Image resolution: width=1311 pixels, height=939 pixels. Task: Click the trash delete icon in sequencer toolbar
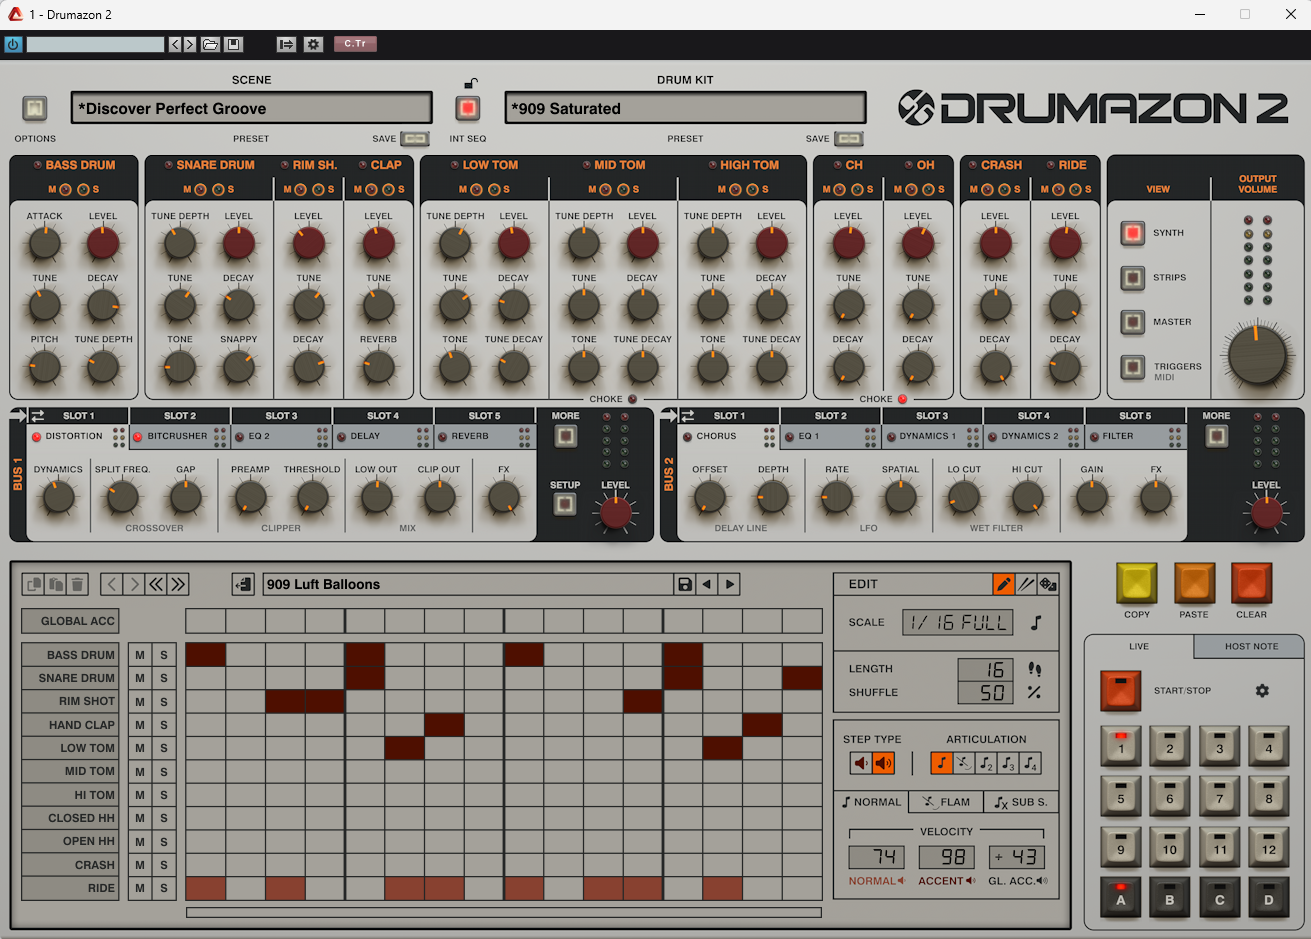coord(78,584)
